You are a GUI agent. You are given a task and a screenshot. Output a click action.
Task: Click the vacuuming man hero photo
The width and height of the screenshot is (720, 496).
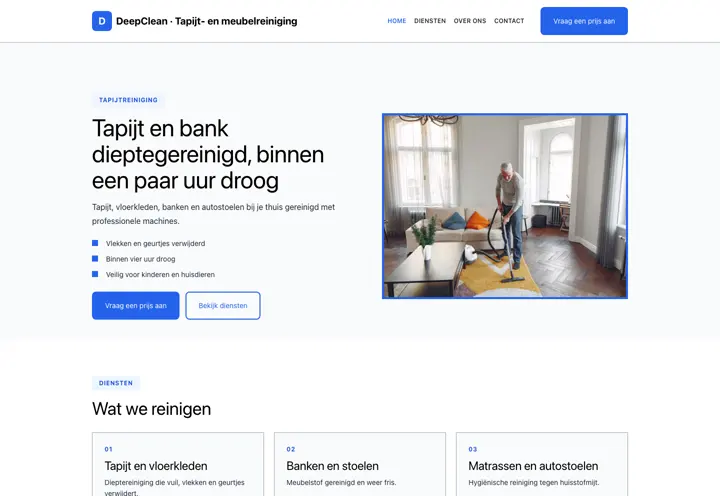[505, 206]
